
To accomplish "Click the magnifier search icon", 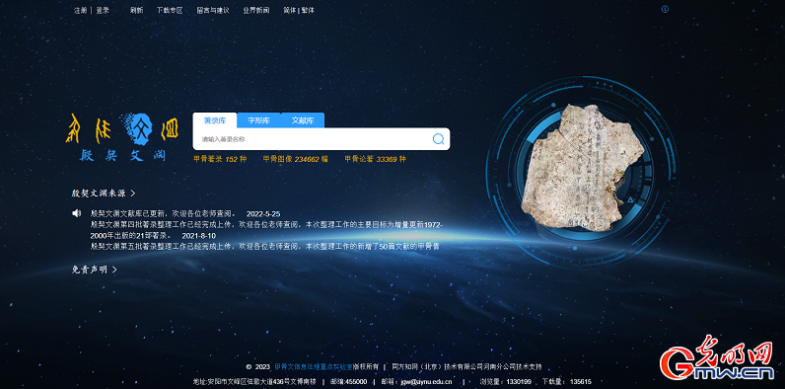I will coord(438,139).
